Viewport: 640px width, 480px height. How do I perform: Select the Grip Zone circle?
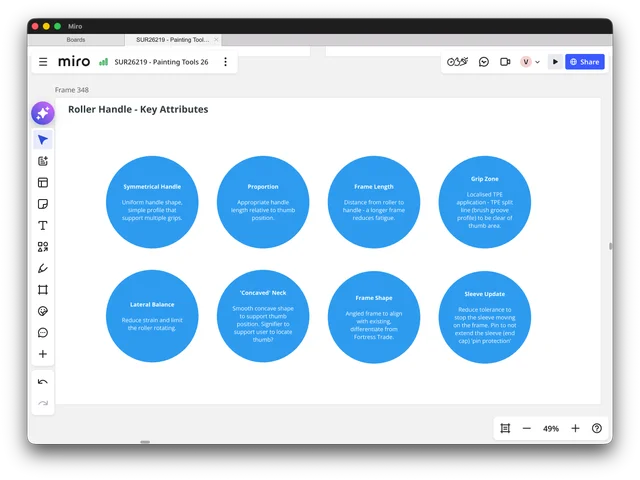click(485, 202)
